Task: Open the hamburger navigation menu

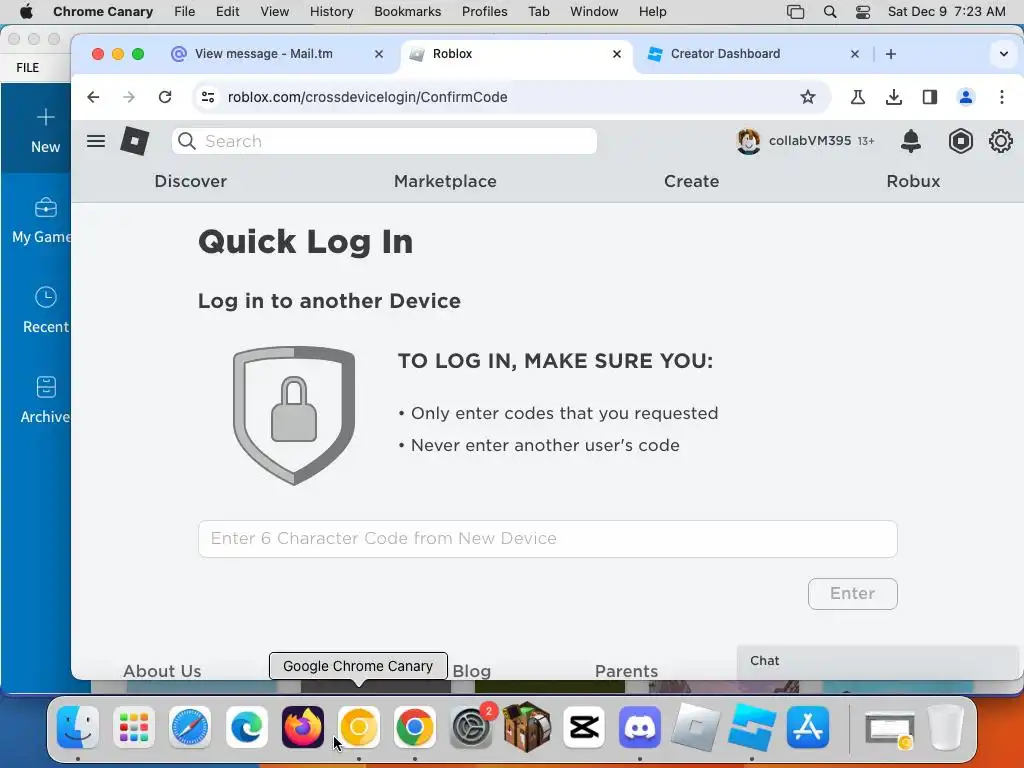Action: 96,141
